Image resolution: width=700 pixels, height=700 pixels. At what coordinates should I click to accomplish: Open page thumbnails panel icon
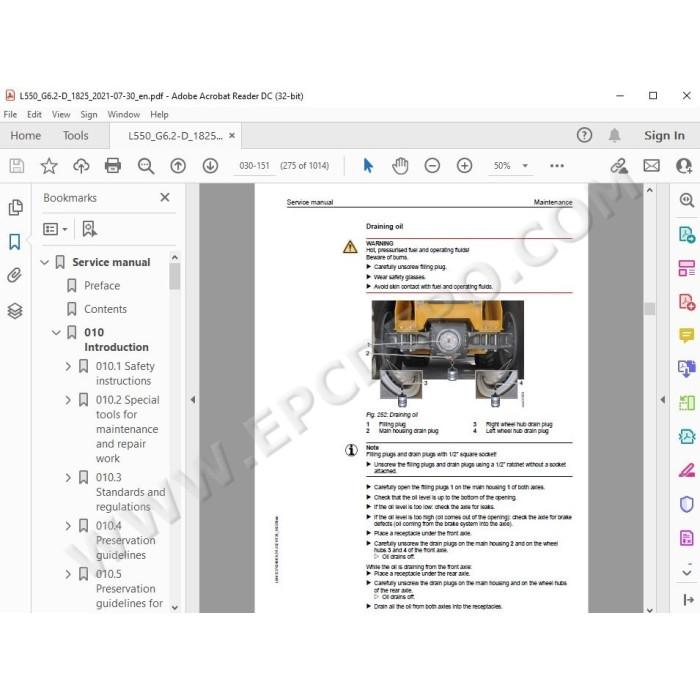coord(15,207)
